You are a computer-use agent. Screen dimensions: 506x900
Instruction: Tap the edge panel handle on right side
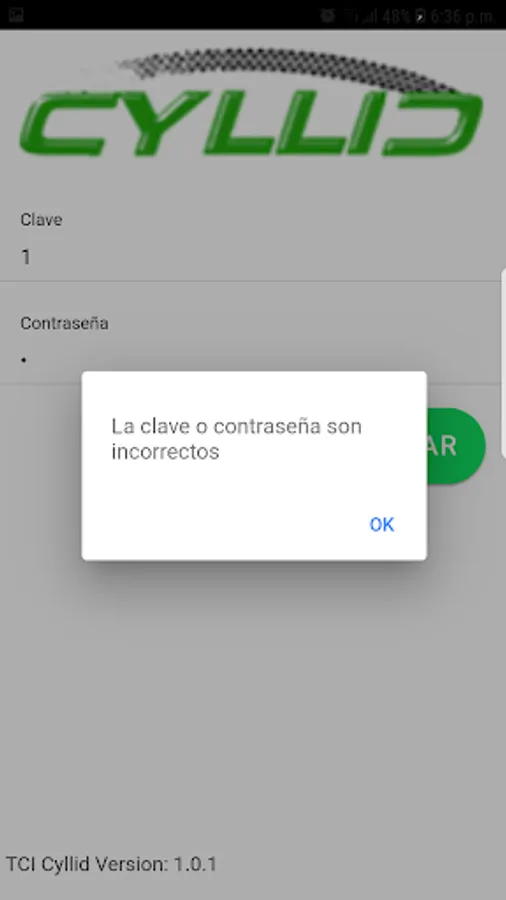pos(503,363)
